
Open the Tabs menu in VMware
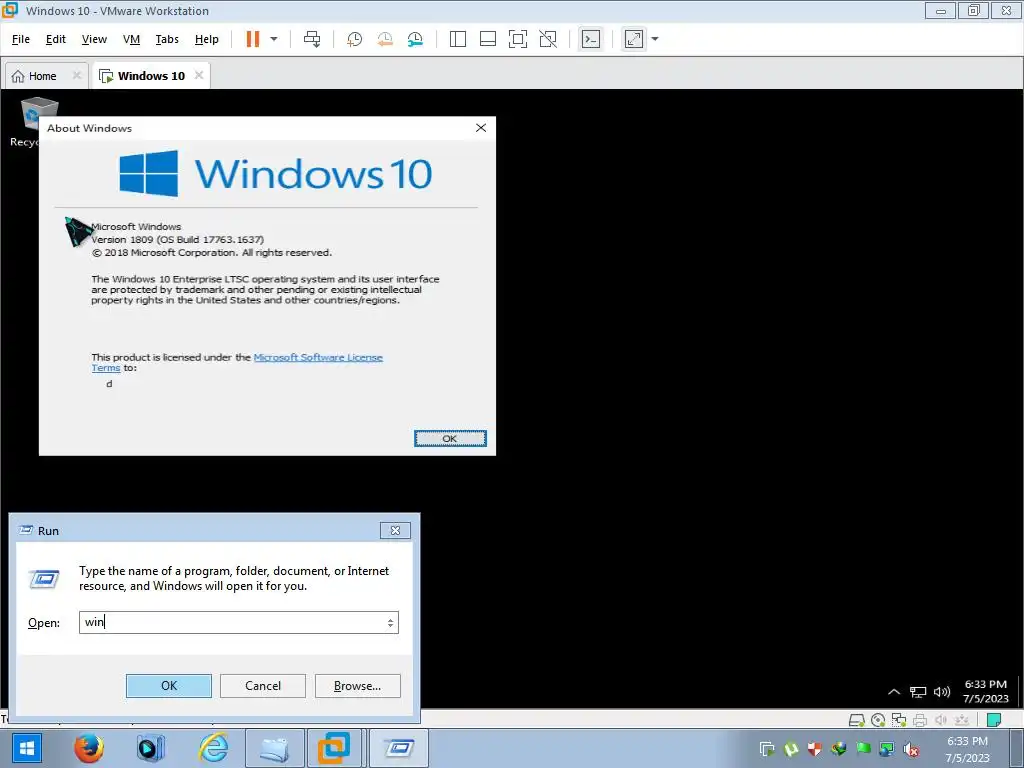(167, 39)
